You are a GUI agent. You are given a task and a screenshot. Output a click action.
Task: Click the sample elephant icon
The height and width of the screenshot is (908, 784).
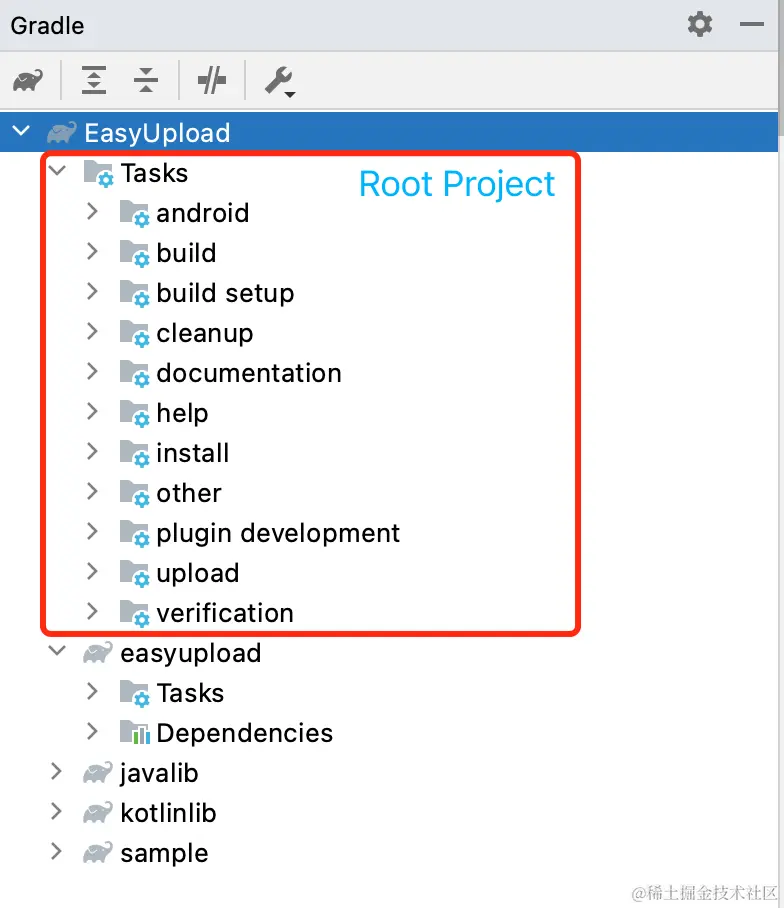tap(98, 852)
